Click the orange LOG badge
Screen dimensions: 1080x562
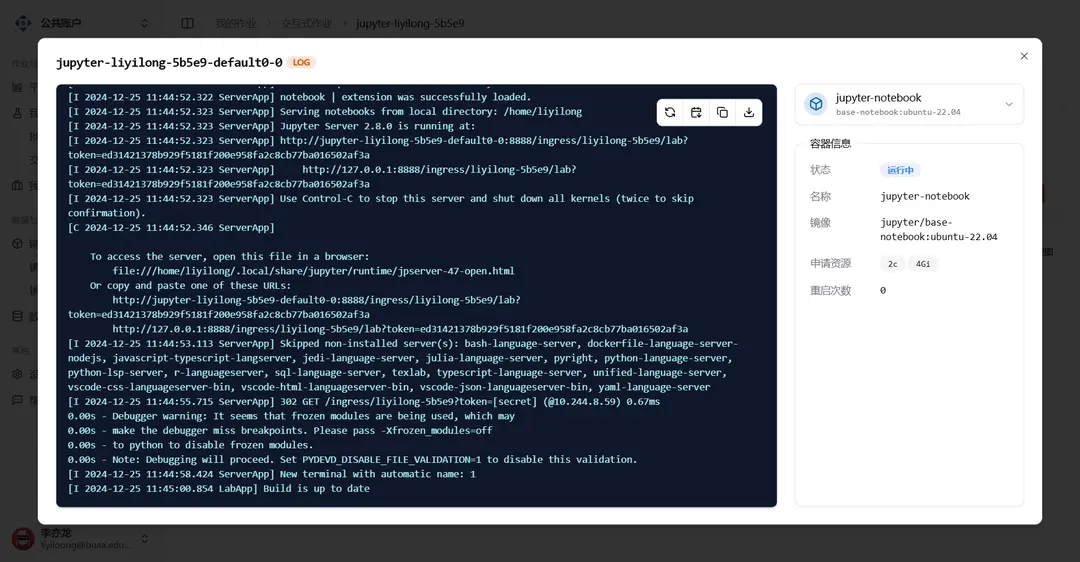tap(301, 62)
